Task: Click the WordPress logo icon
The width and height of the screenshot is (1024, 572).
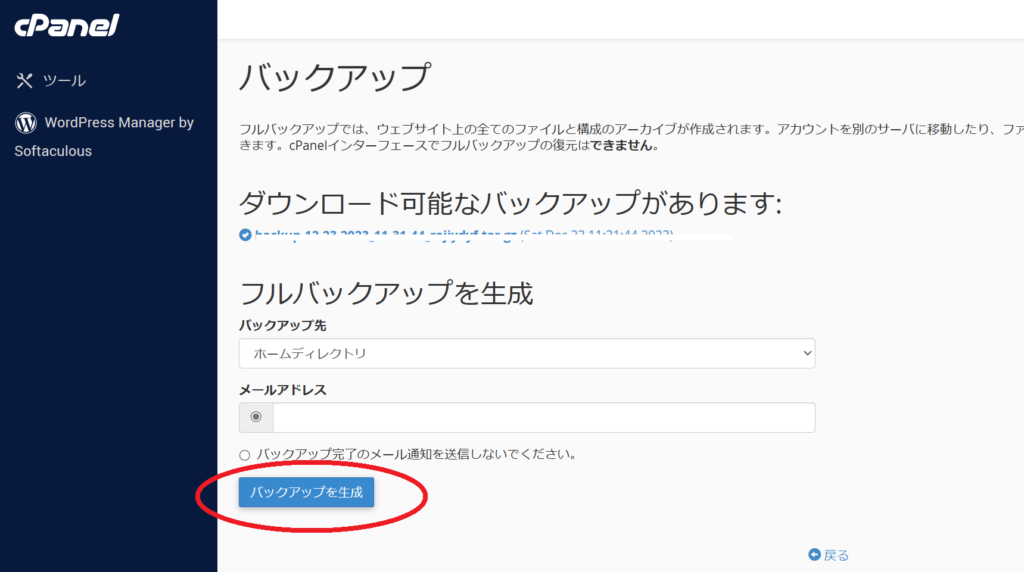Action: [x=25, y=123]
